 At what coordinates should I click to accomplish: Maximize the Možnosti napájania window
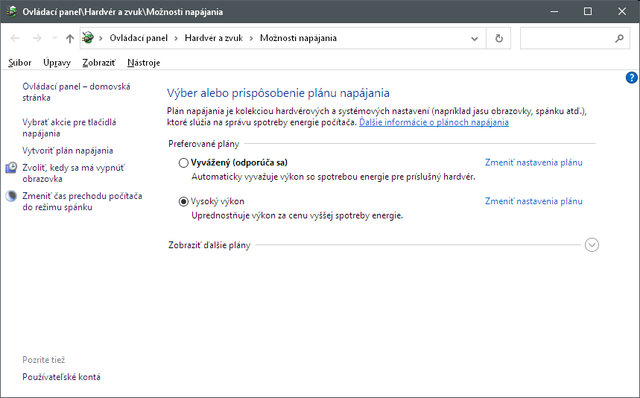point(588,11)
